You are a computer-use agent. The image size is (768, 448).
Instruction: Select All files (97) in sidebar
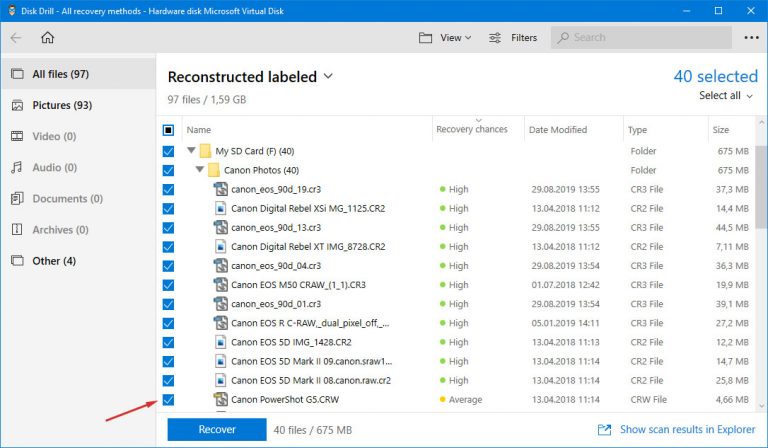pos(60,74)
